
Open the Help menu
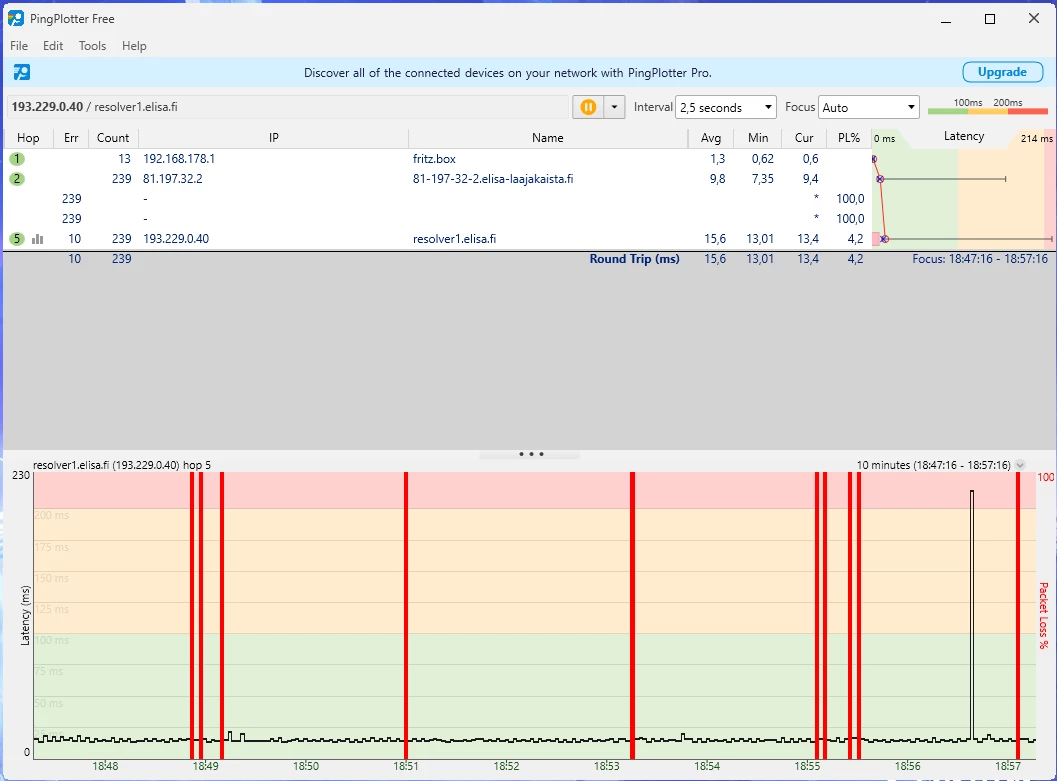[134, 46]
